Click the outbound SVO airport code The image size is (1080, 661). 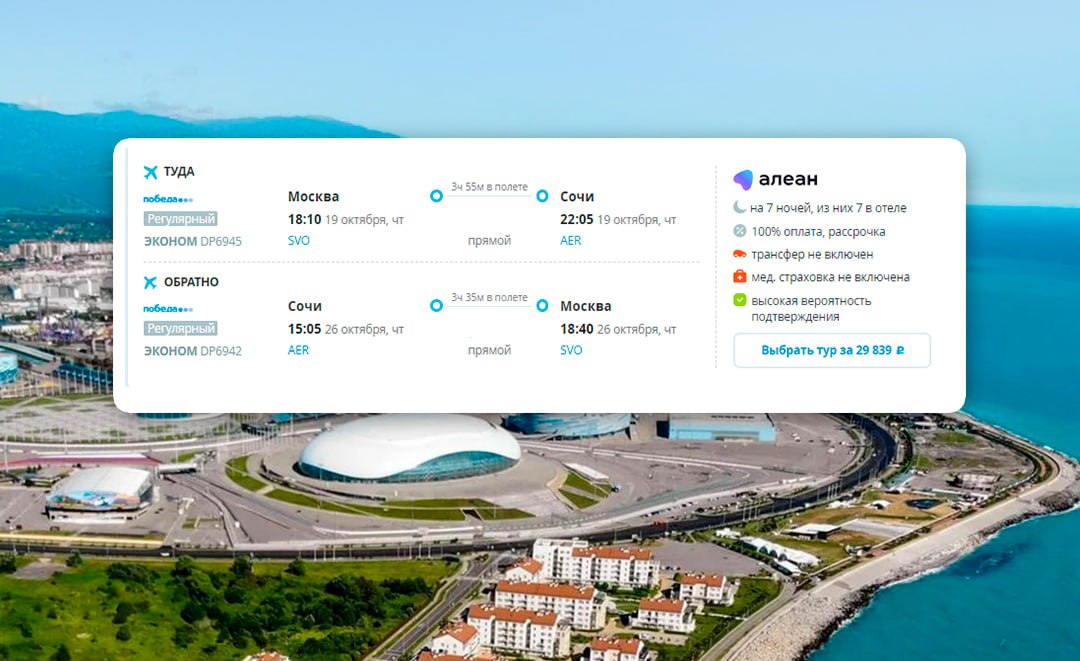pos(299,240)
